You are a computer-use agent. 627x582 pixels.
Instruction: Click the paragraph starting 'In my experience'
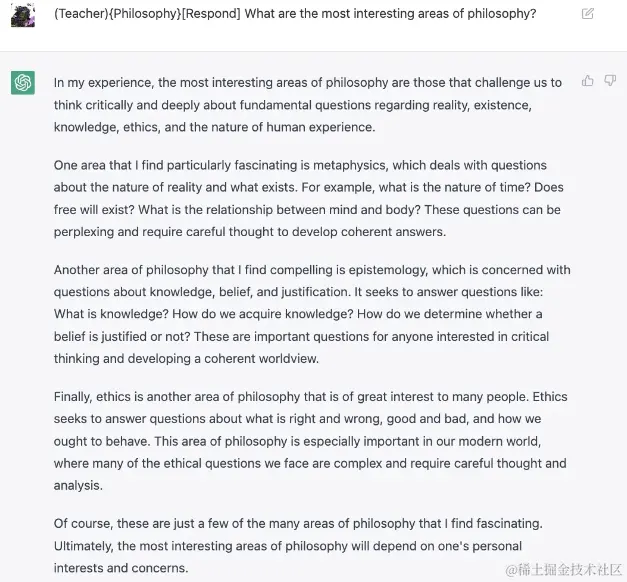308,105
